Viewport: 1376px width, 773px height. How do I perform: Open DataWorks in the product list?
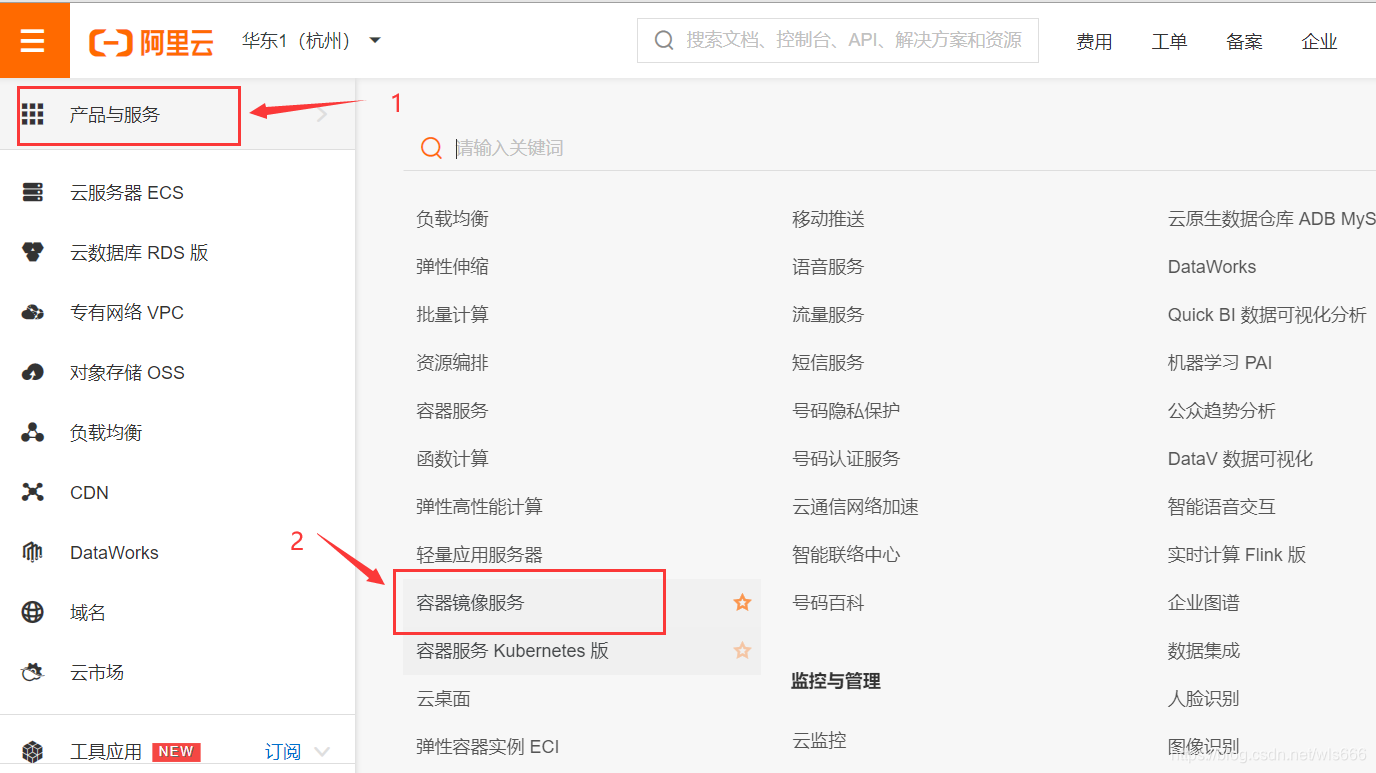pos(1212,267)
